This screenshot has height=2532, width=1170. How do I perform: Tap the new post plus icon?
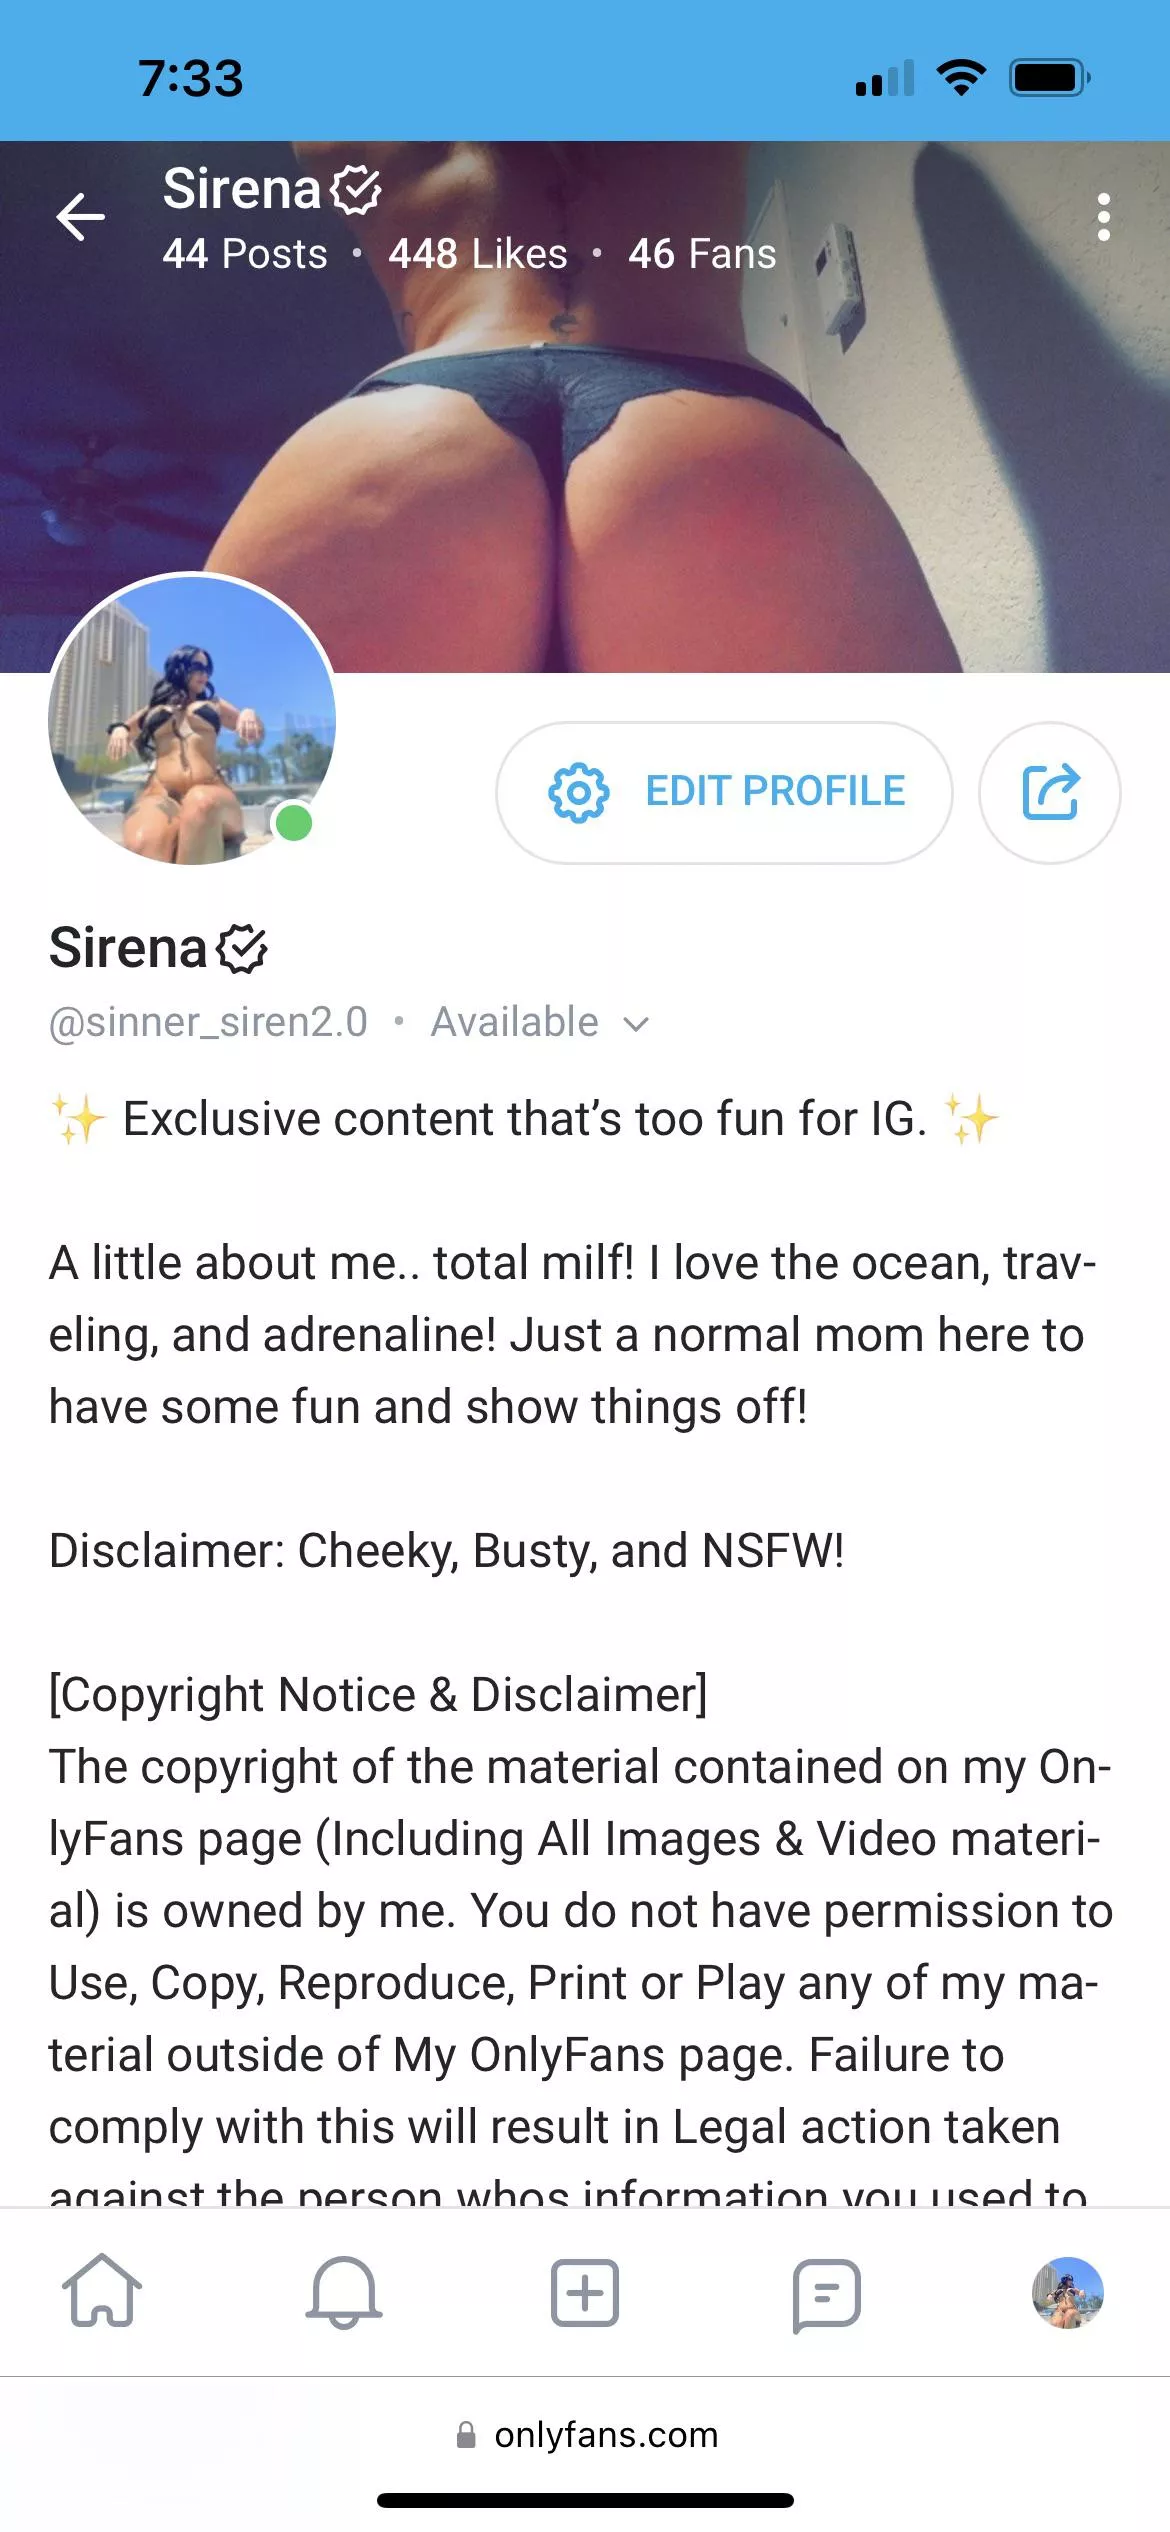584,2291
